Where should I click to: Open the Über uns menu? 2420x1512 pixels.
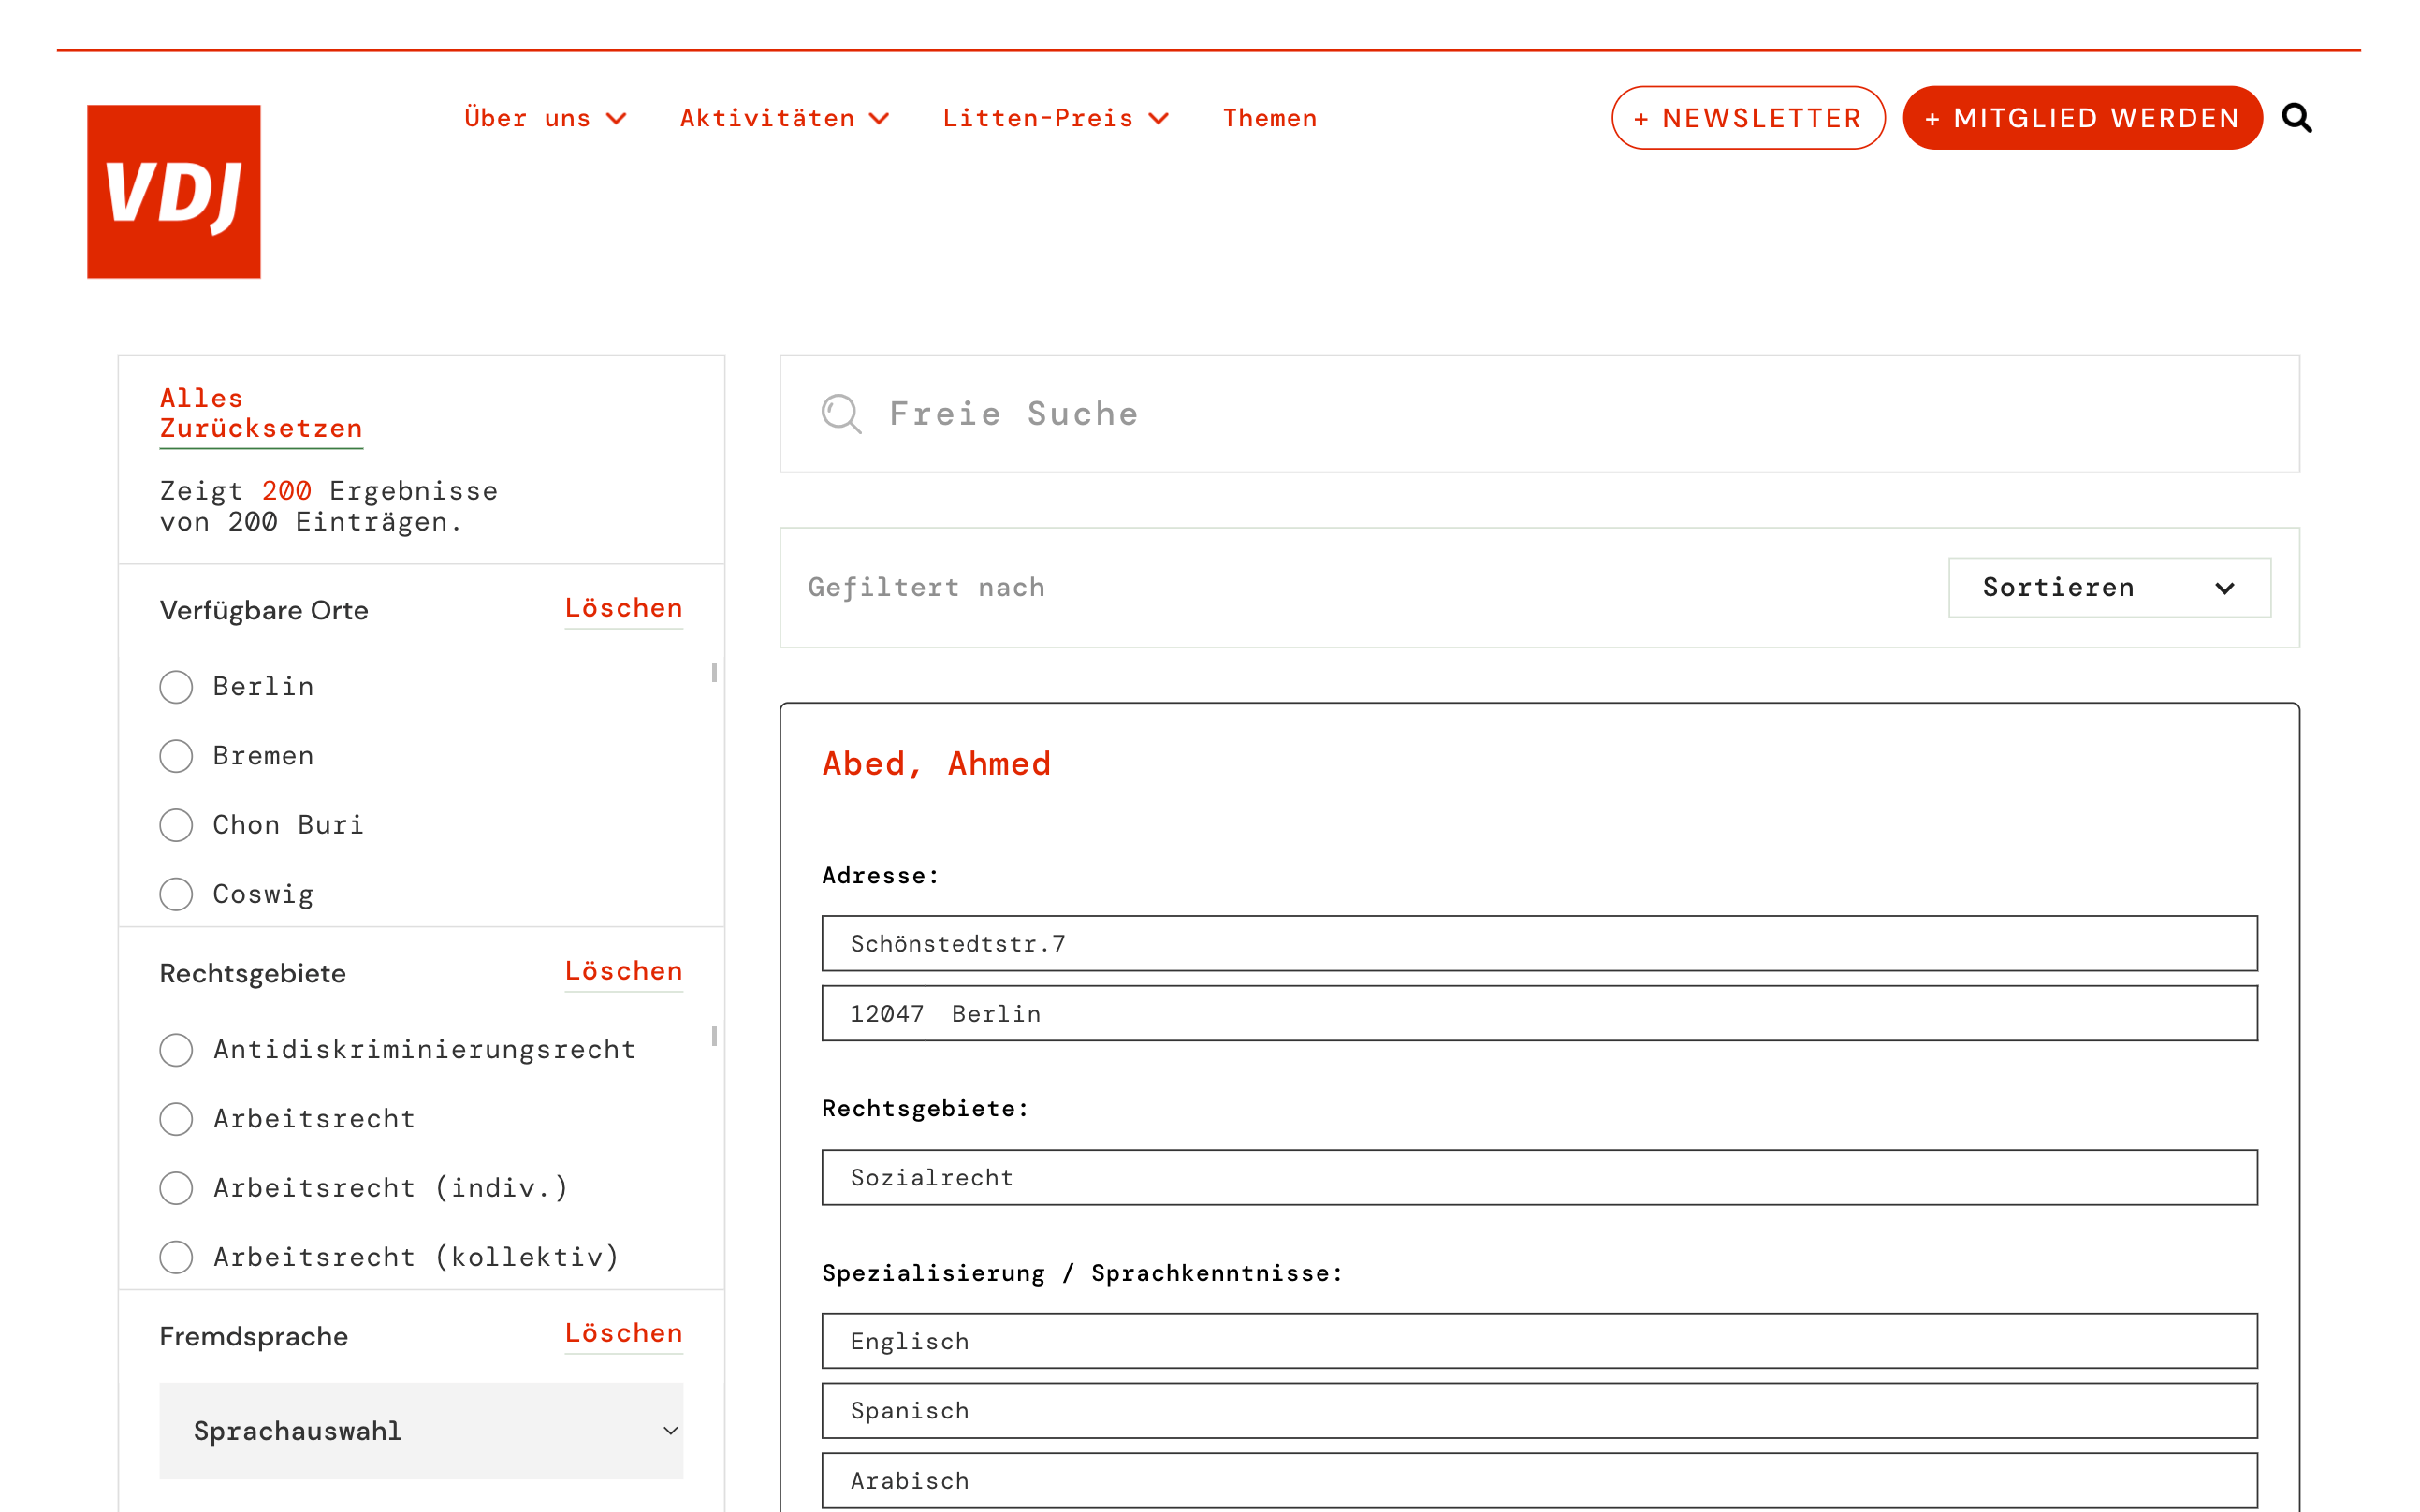527,118
